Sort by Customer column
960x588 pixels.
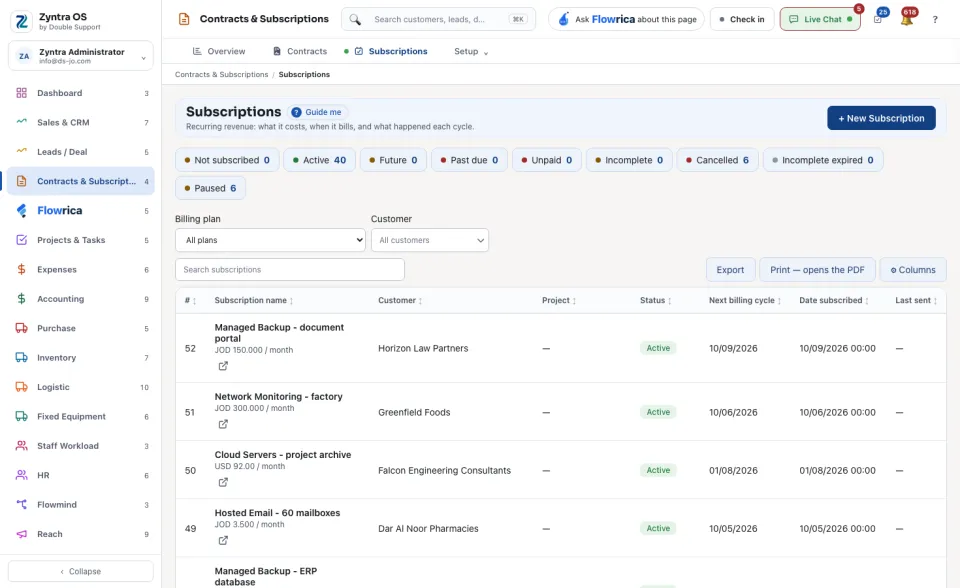(400, 300)
